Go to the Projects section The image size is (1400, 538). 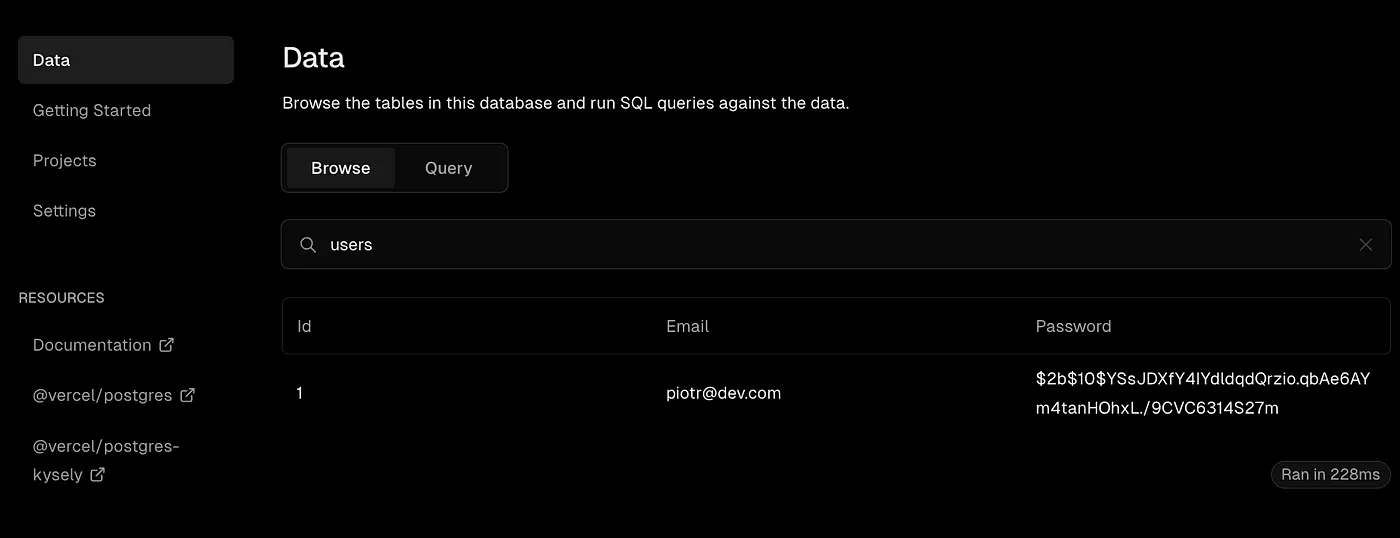click(x=65, y=160)
